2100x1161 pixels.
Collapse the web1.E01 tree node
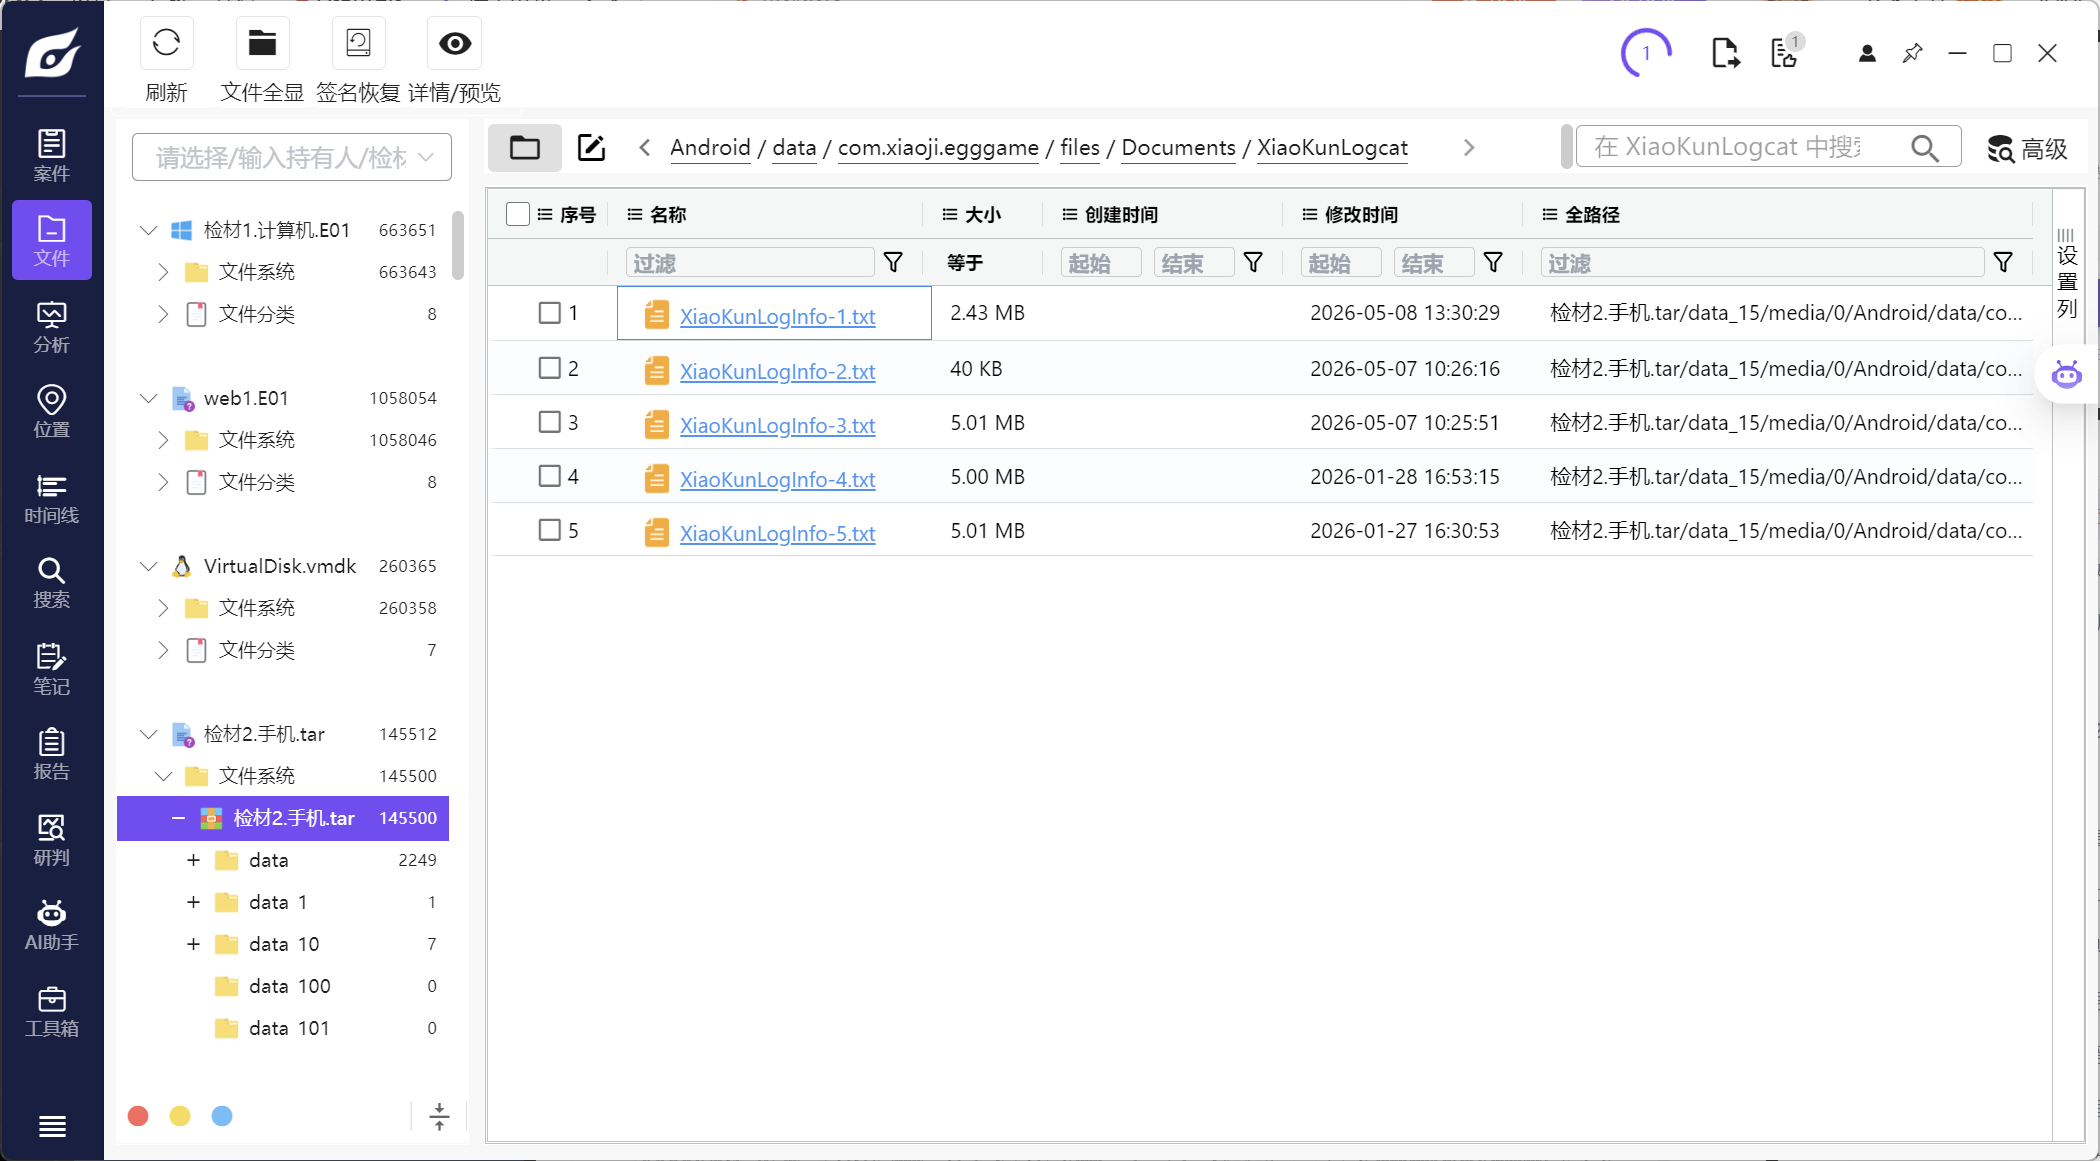tap(148, 398)
